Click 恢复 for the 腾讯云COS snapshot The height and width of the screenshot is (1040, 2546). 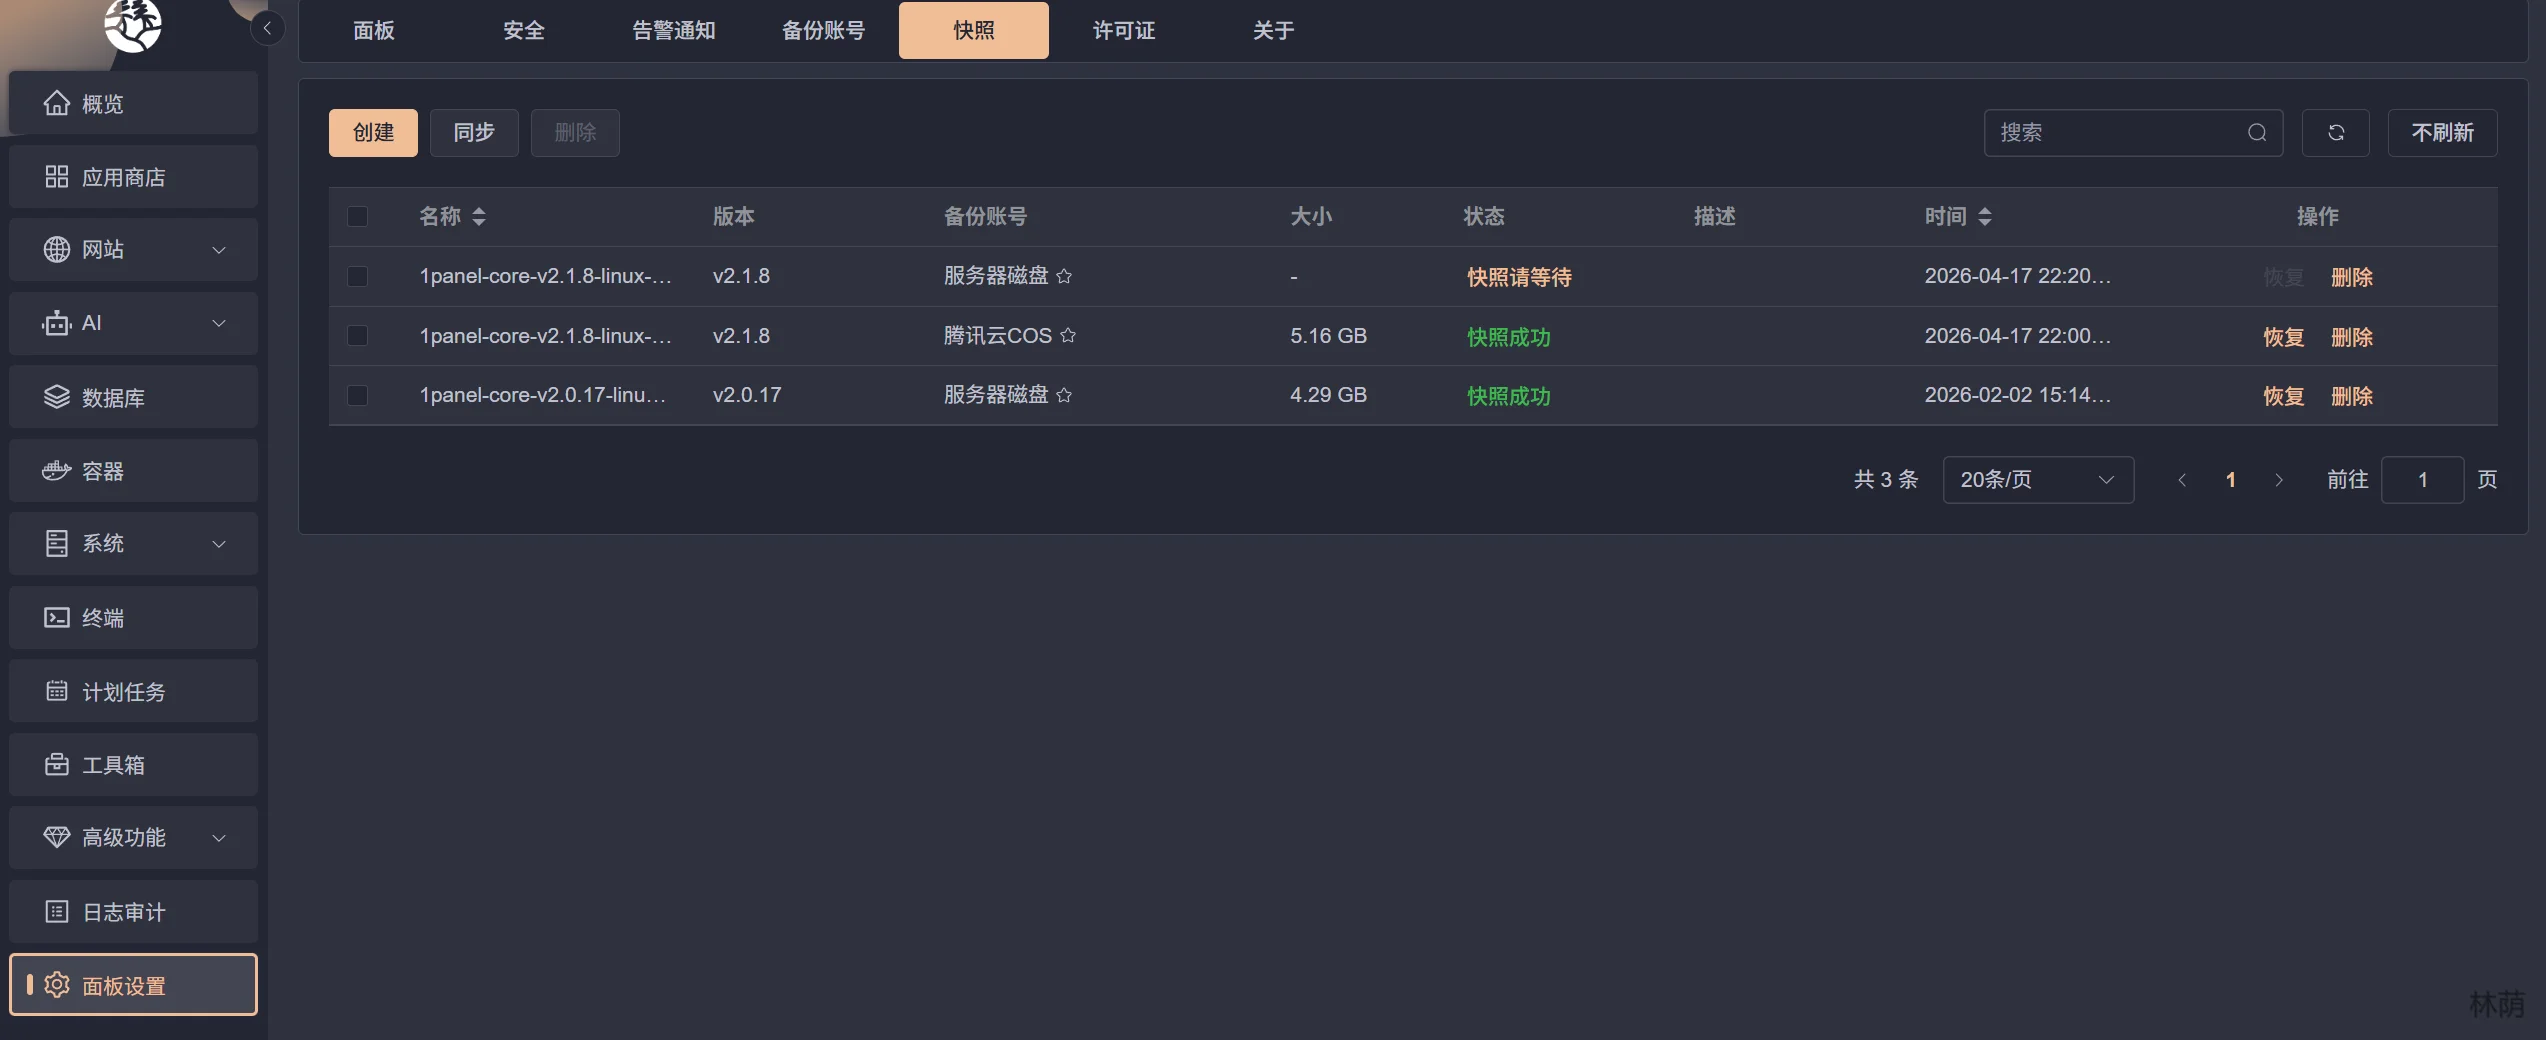tap(2284, 337)
